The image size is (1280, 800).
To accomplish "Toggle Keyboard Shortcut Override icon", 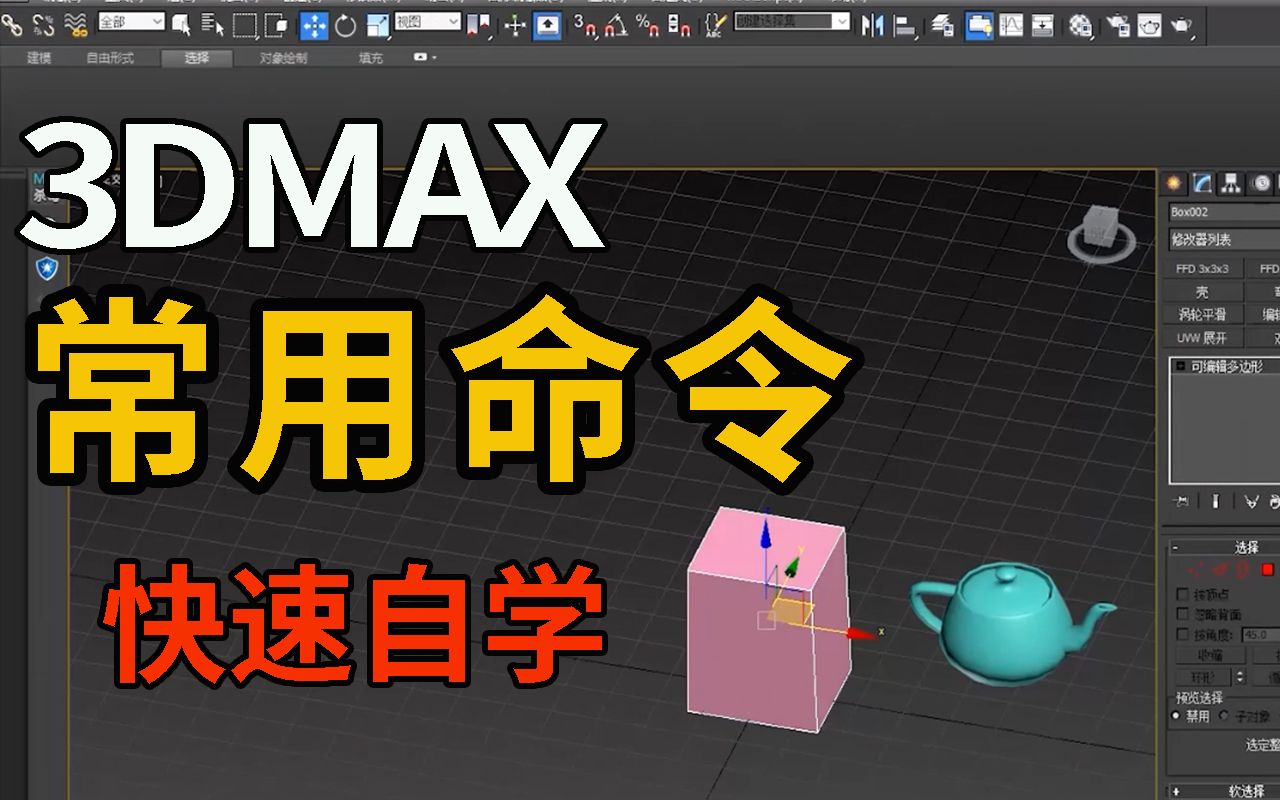I will click(547, 25).
